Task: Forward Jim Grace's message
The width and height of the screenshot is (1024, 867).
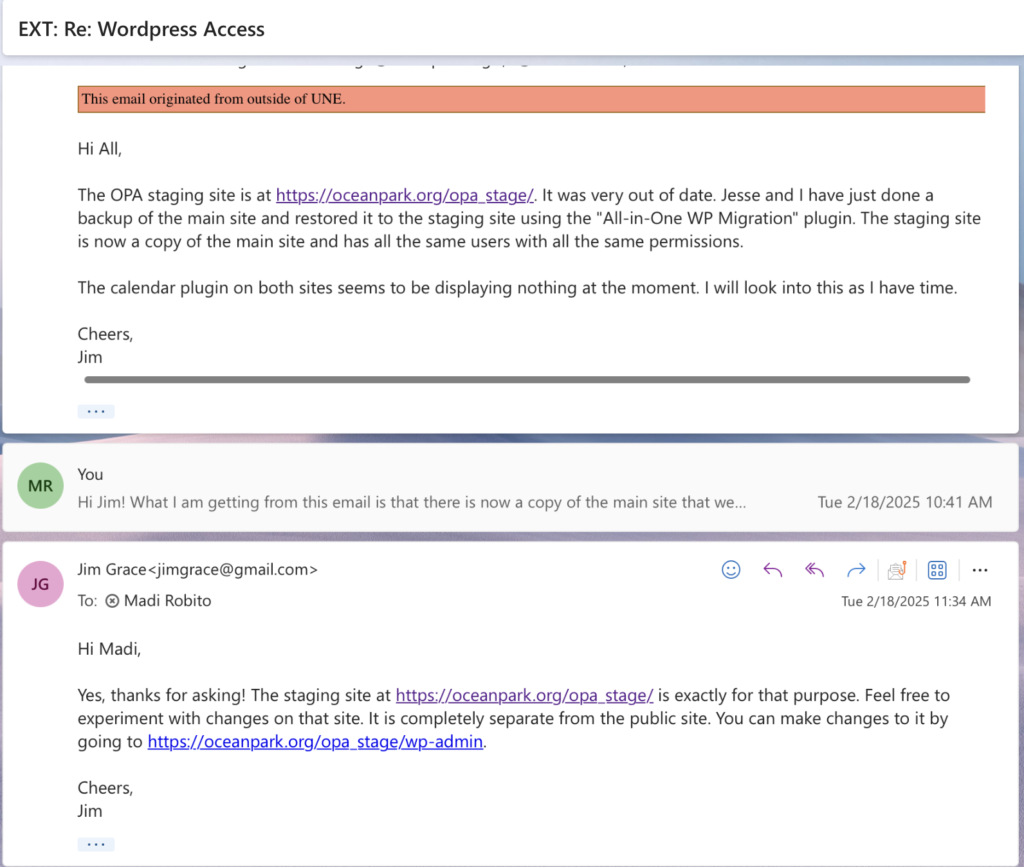Action: click(856, 570)
